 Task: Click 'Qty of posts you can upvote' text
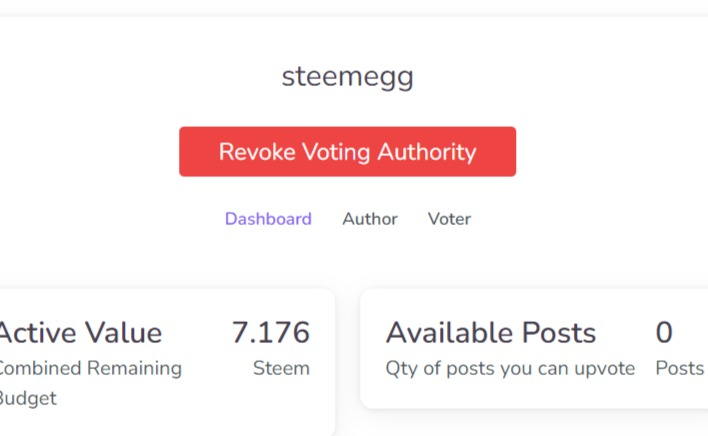click(x=510, y=368)
